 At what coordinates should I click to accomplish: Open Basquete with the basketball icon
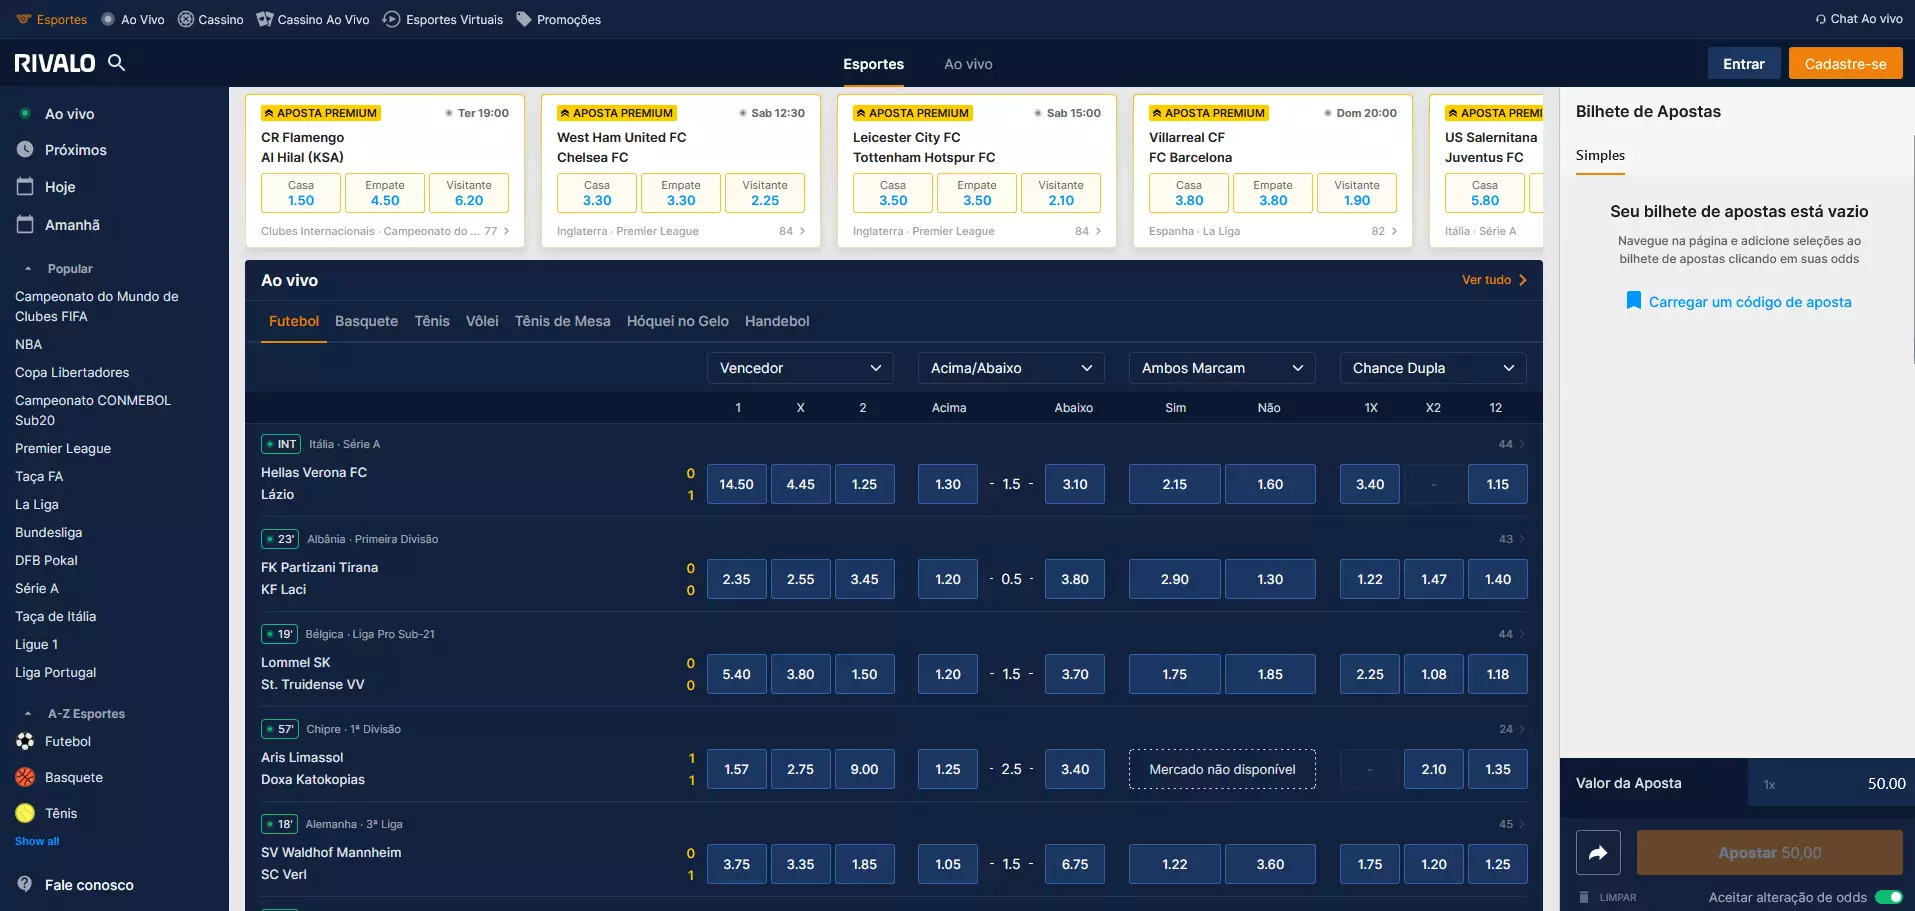pos(26,777)
